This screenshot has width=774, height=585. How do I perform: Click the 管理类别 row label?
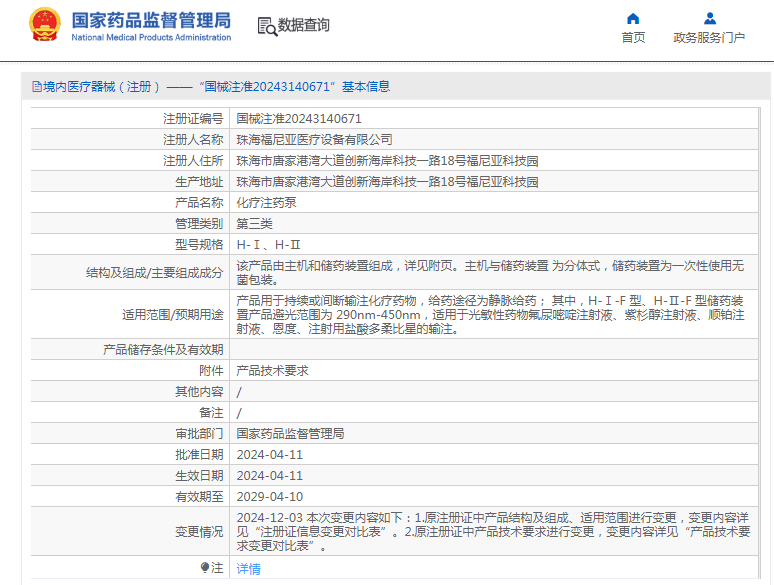point(199,224)
